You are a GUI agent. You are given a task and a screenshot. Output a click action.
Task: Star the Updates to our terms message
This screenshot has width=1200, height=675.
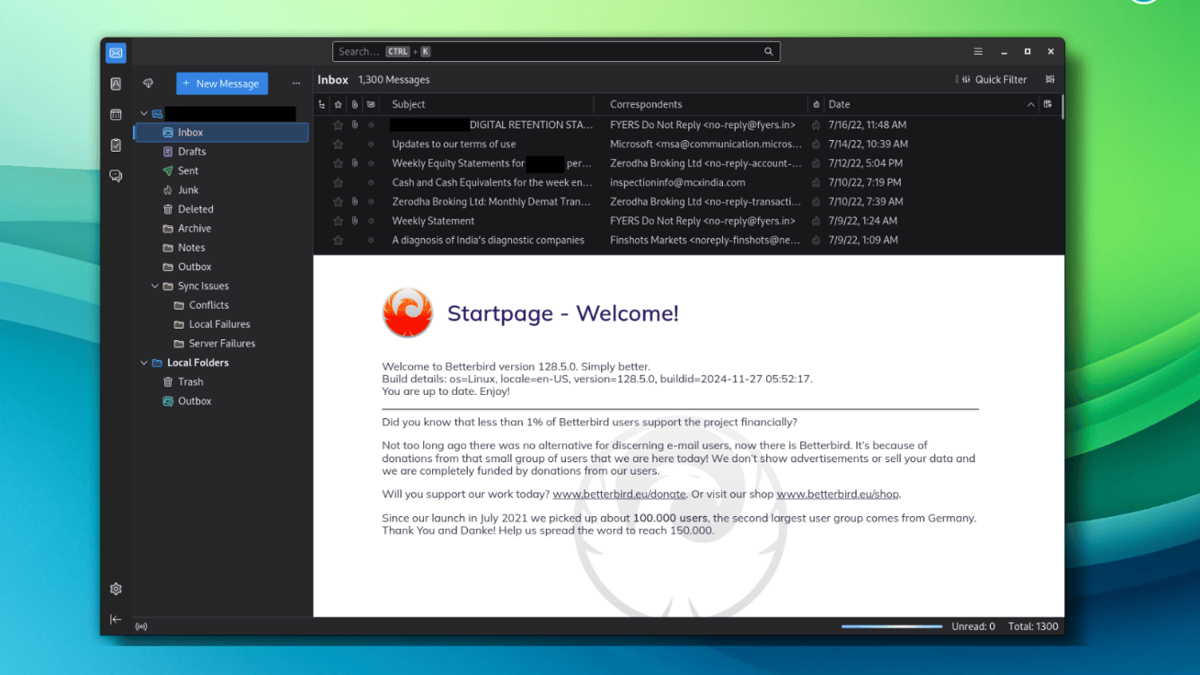point(338,144)
